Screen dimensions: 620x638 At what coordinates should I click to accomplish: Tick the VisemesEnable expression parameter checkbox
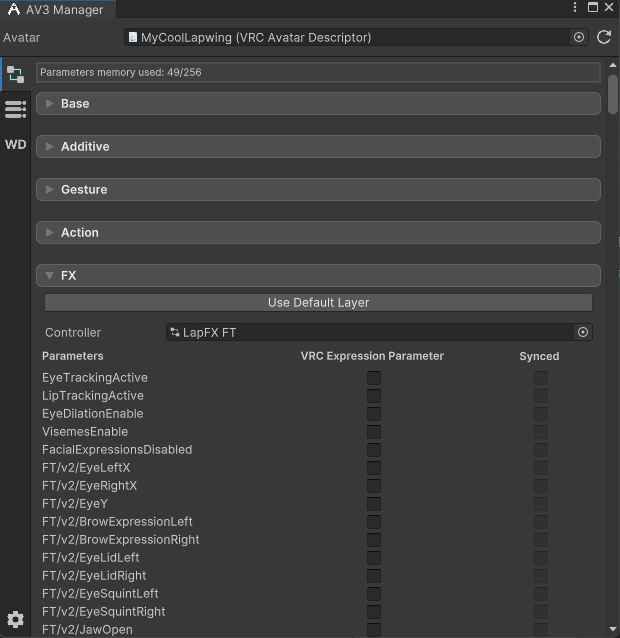[373, 432]
